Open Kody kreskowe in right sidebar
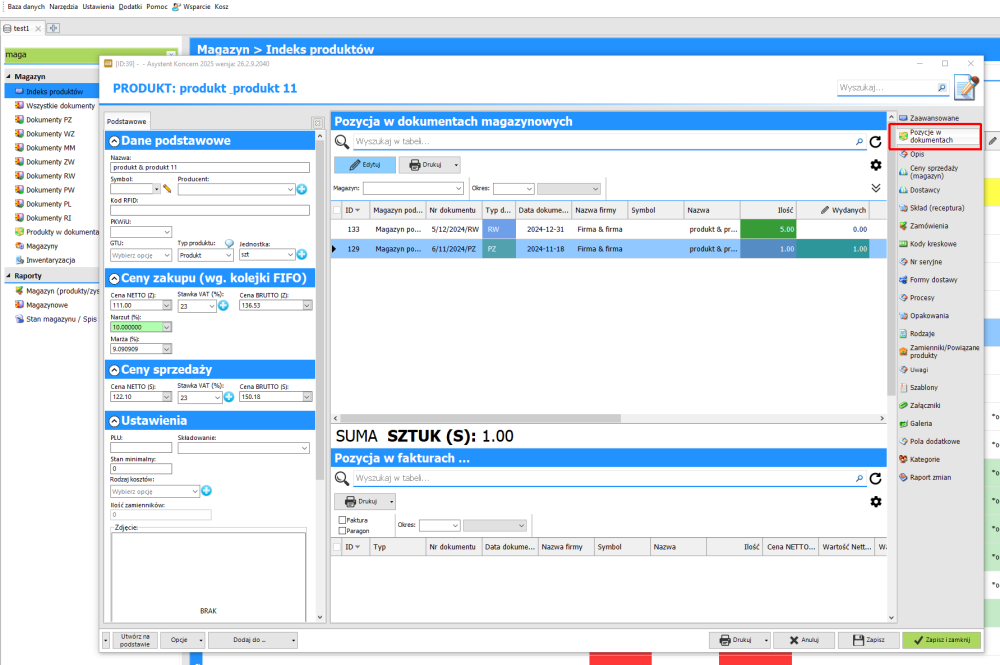Screen dimensions: 1000x665 932,243
